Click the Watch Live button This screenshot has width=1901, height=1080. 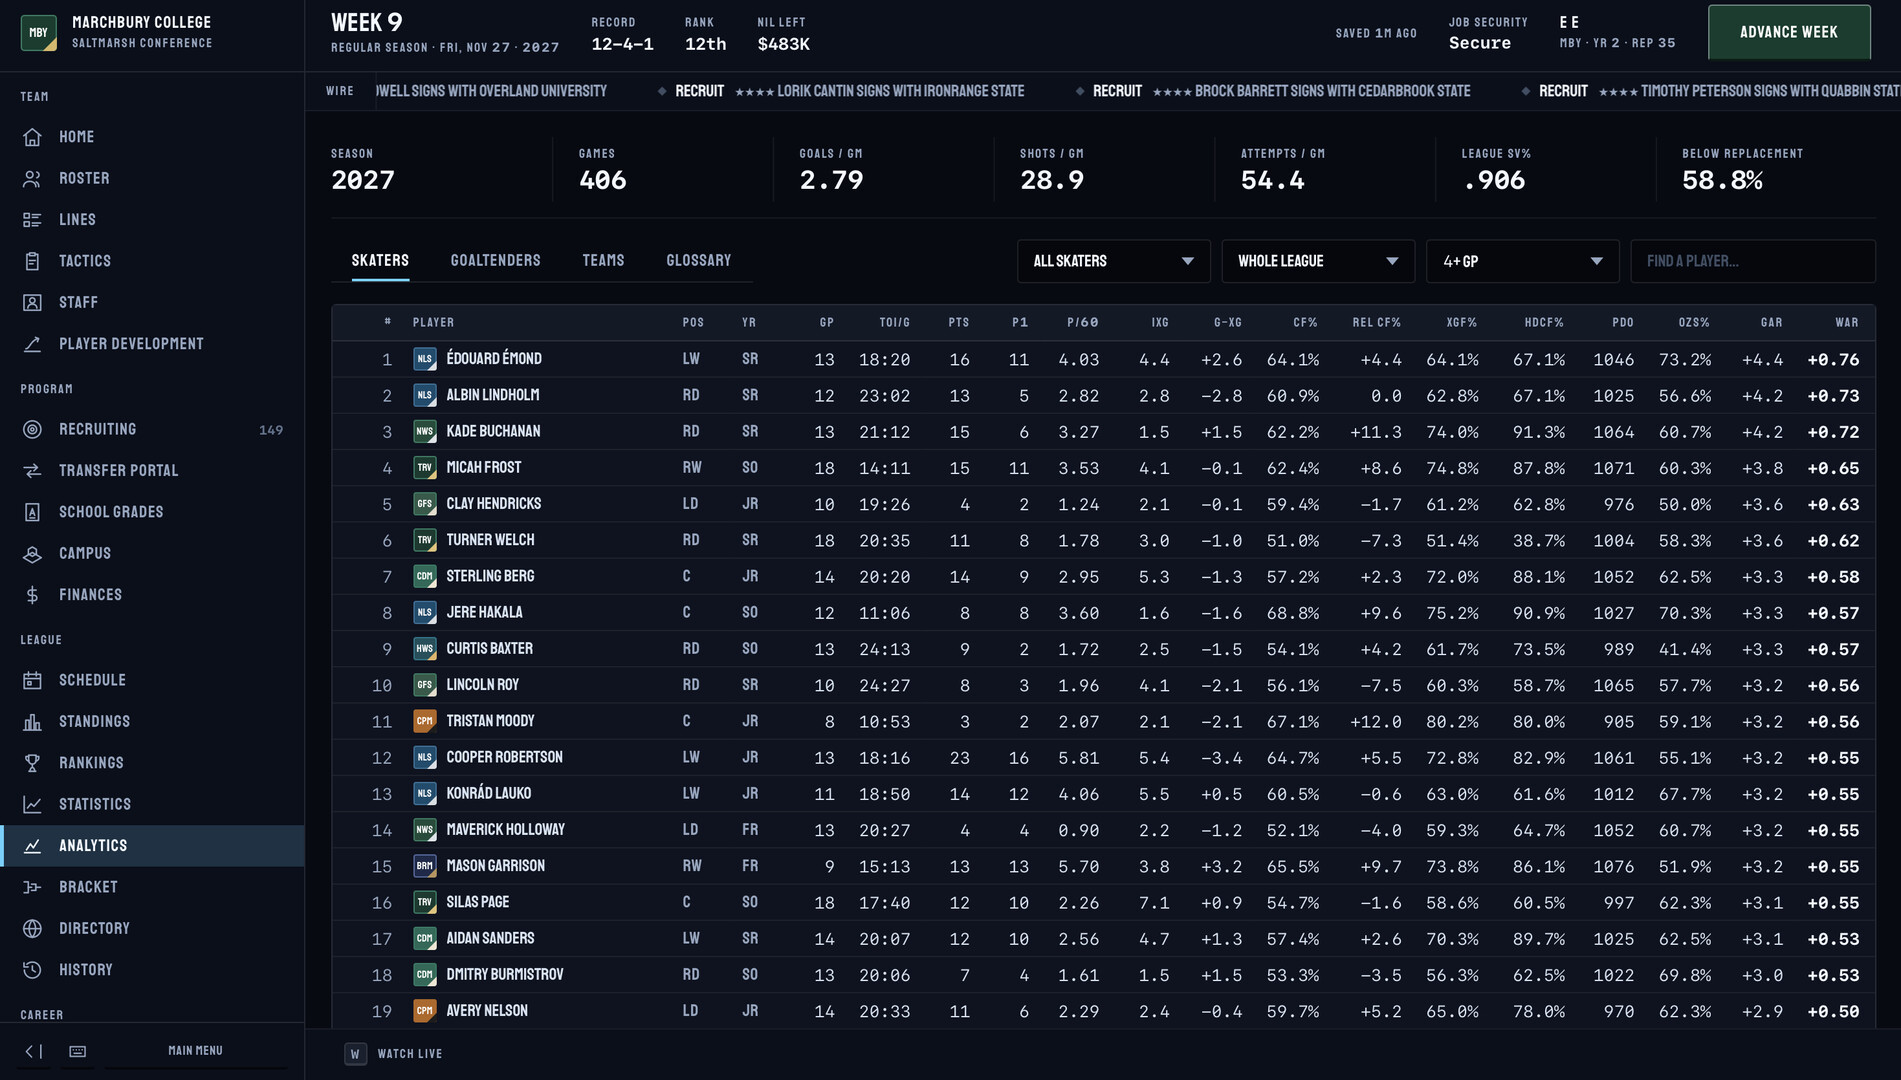point(393,1054)
